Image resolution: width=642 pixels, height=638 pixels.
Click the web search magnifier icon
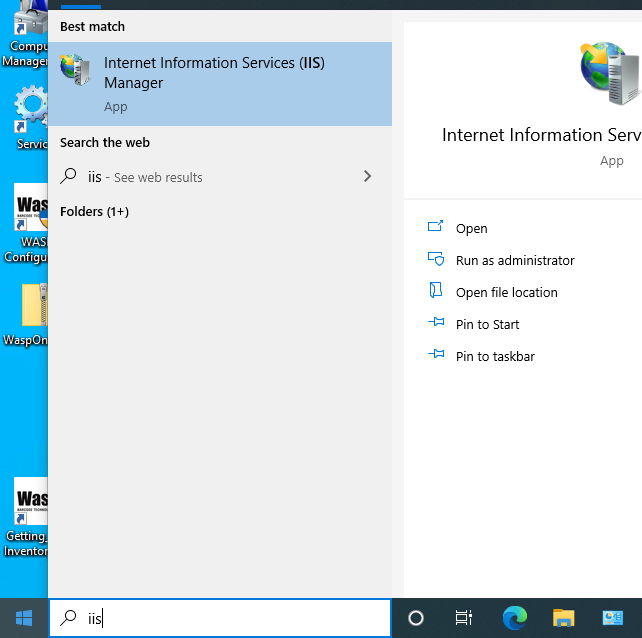click(68, 176)
